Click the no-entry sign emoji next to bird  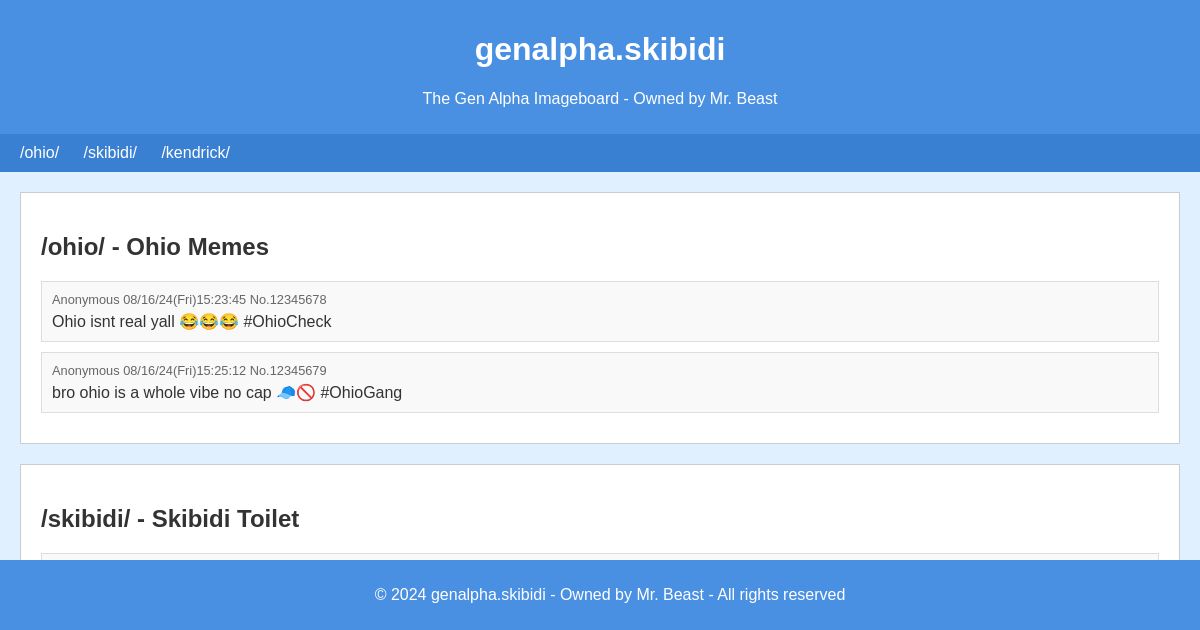click(306, 392)
